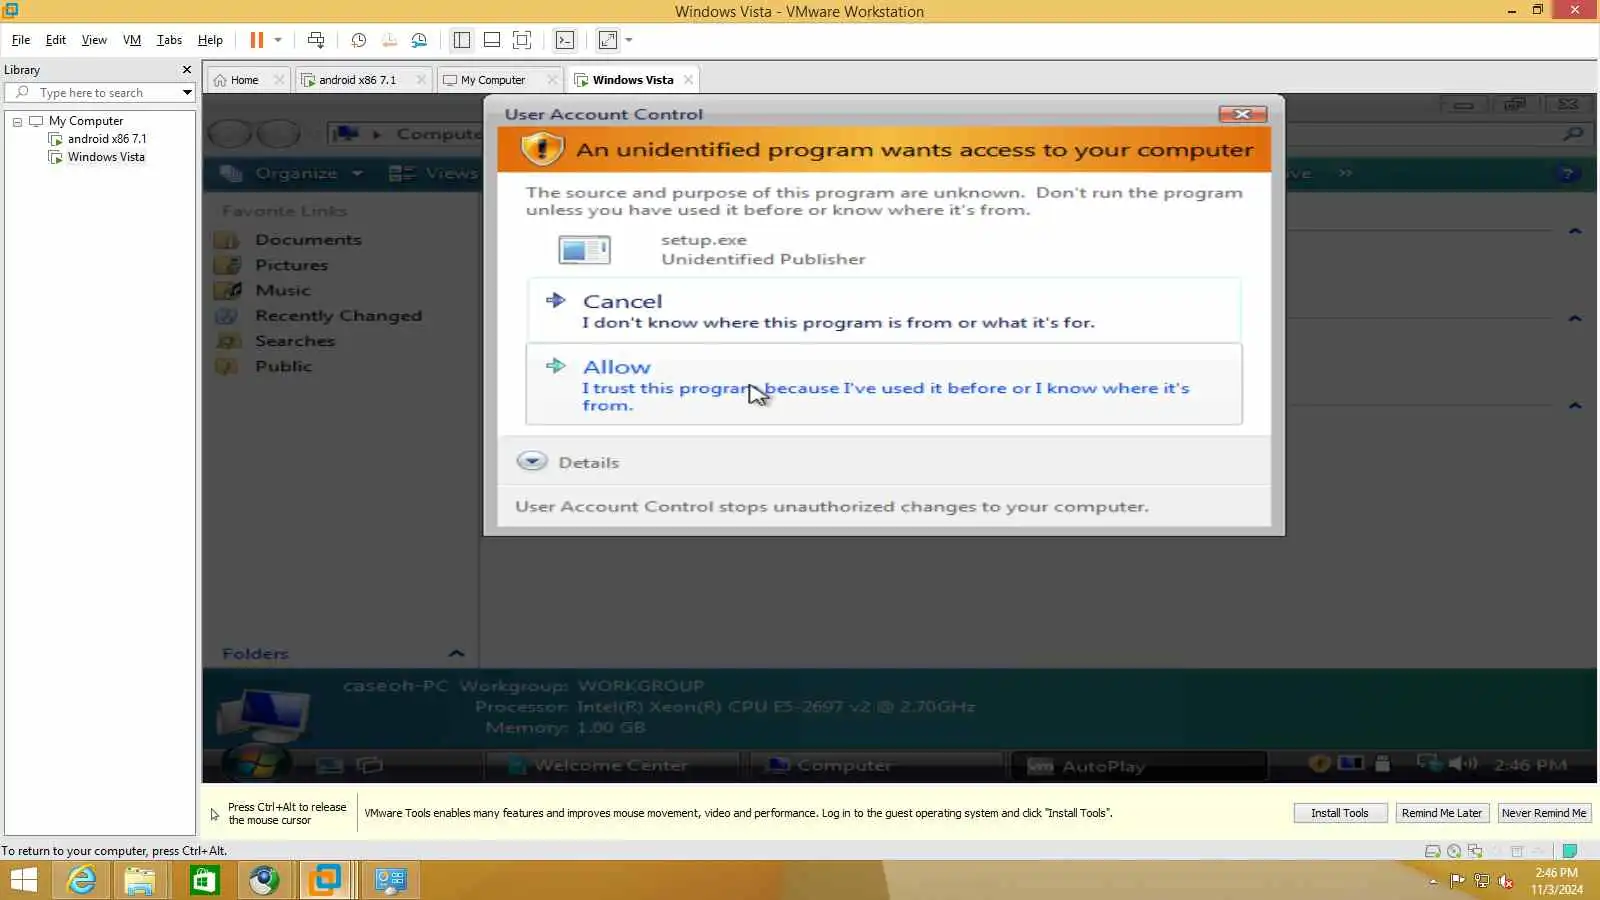Click the Computer taskbar button in Vista
The image size is (1600, 900).
point(875,766)
